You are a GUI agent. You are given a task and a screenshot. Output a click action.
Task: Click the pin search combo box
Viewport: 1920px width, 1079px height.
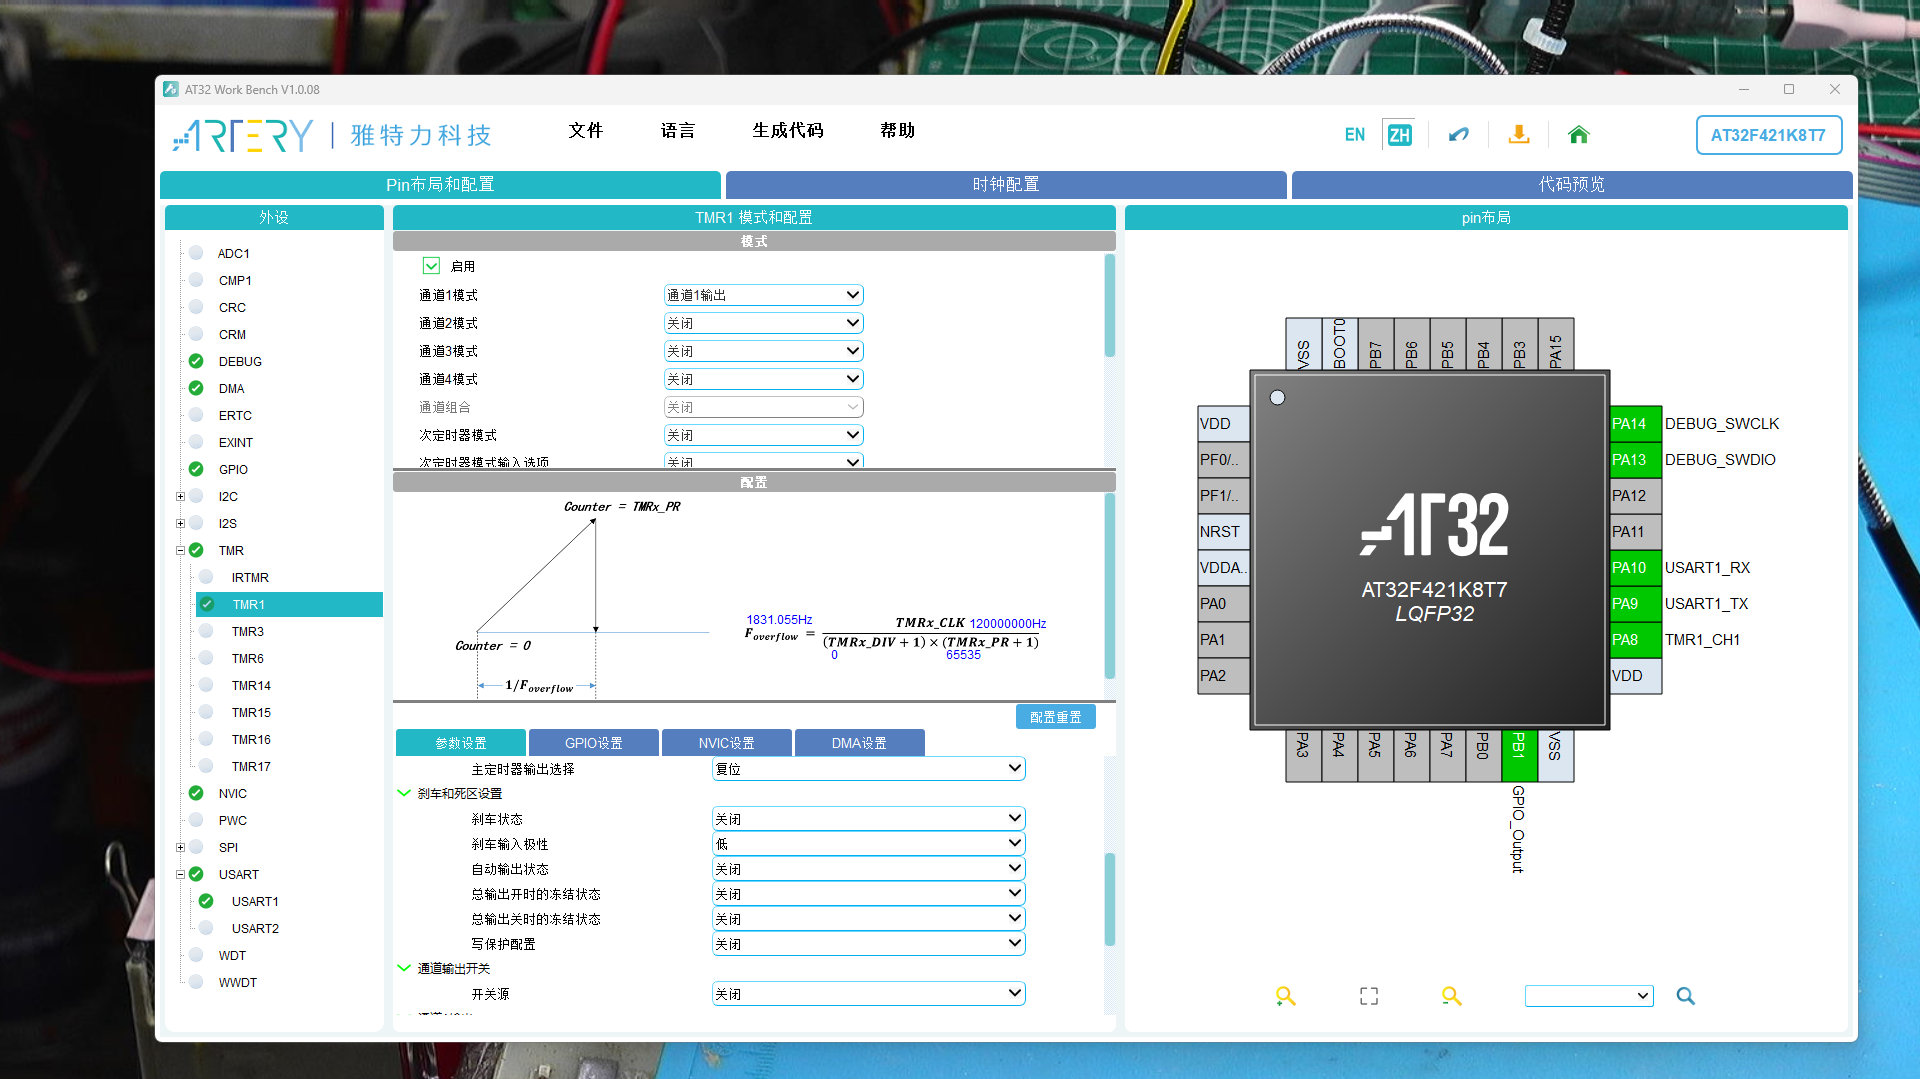coord(1589,996)
